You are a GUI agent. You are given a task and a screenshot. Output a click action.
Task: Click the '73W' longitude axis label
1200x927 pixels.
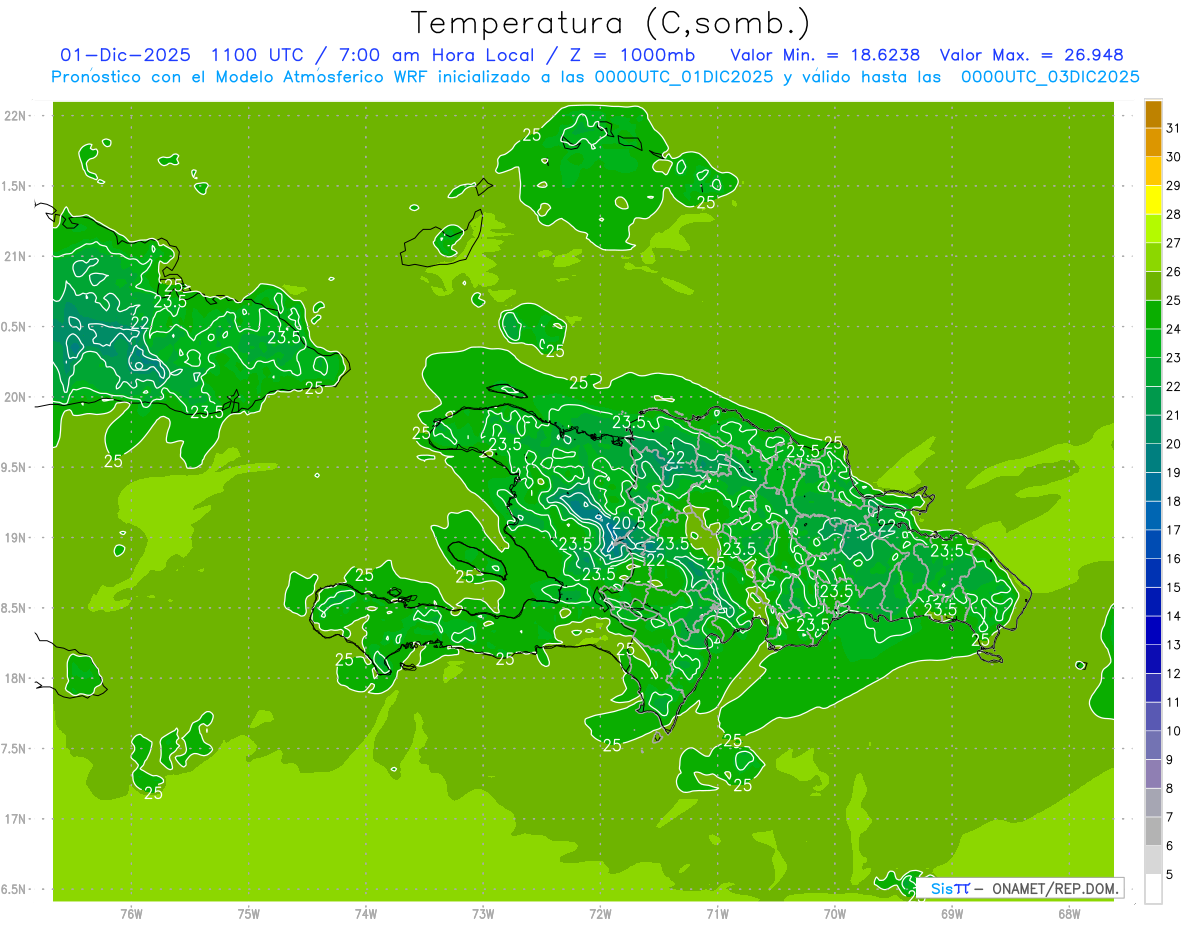tap(483, 914)
